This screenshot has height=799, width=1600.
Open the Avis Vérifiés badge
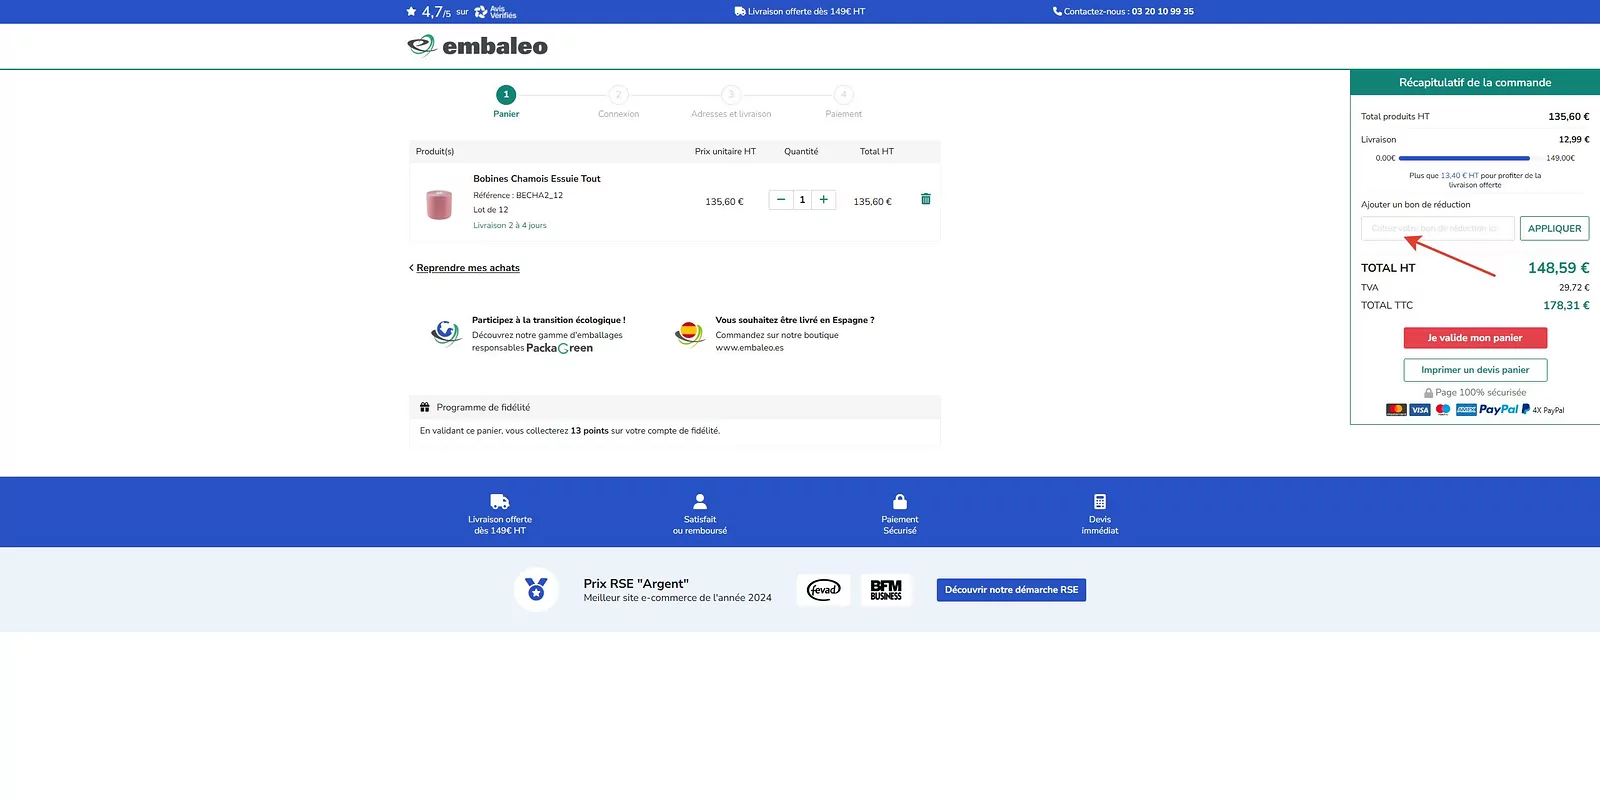click(496, 12)
